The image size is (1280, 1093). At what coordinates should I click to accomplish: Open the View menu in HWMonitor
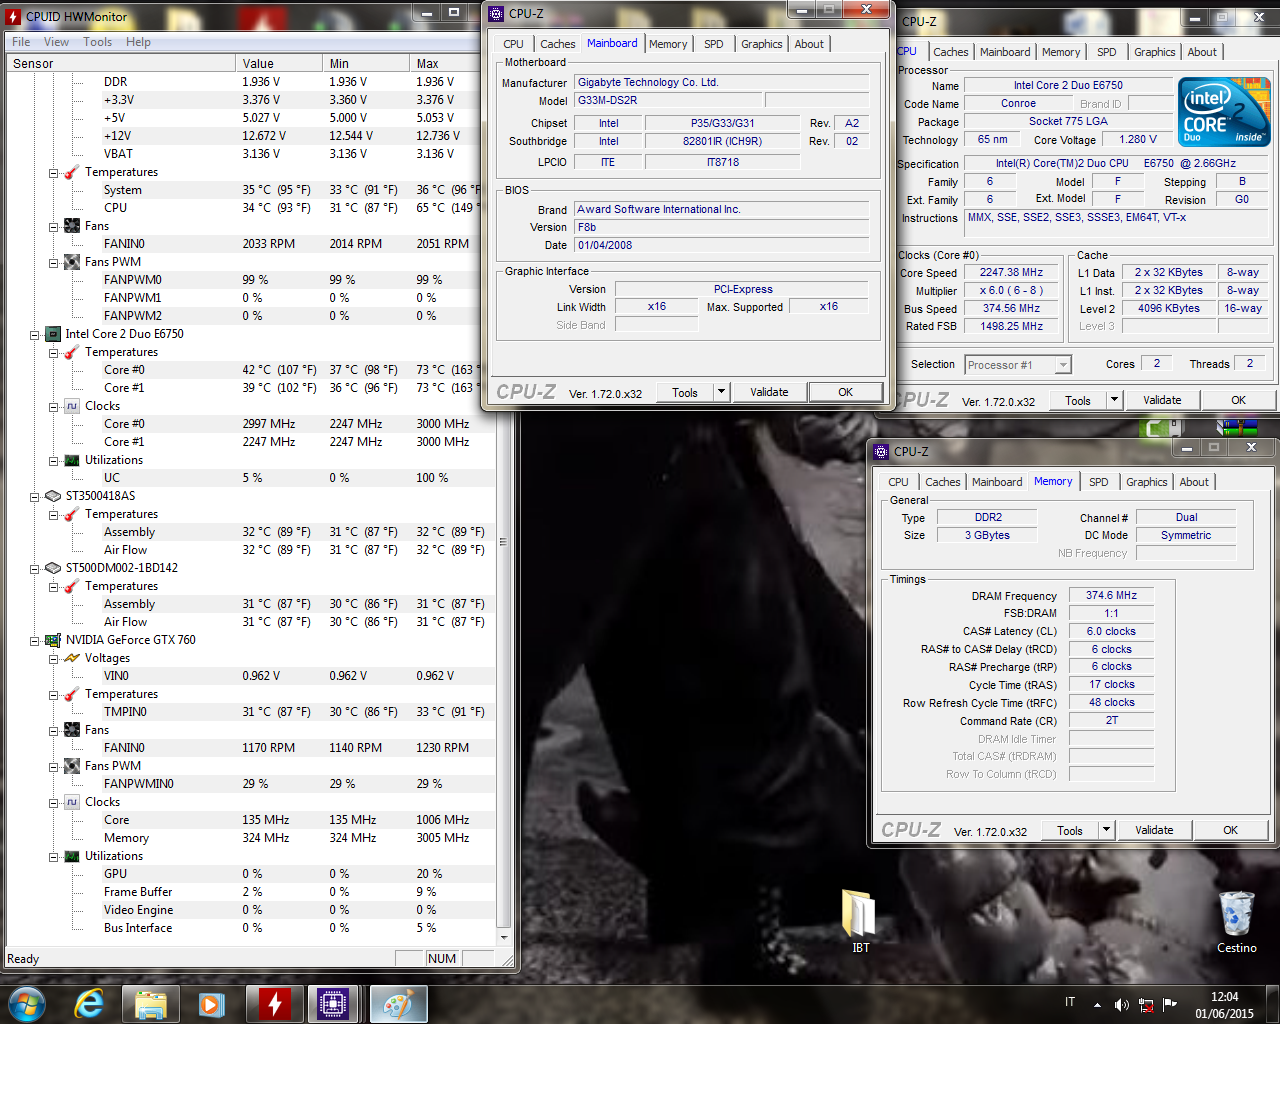pyautogui.click(x=56, y=42)
